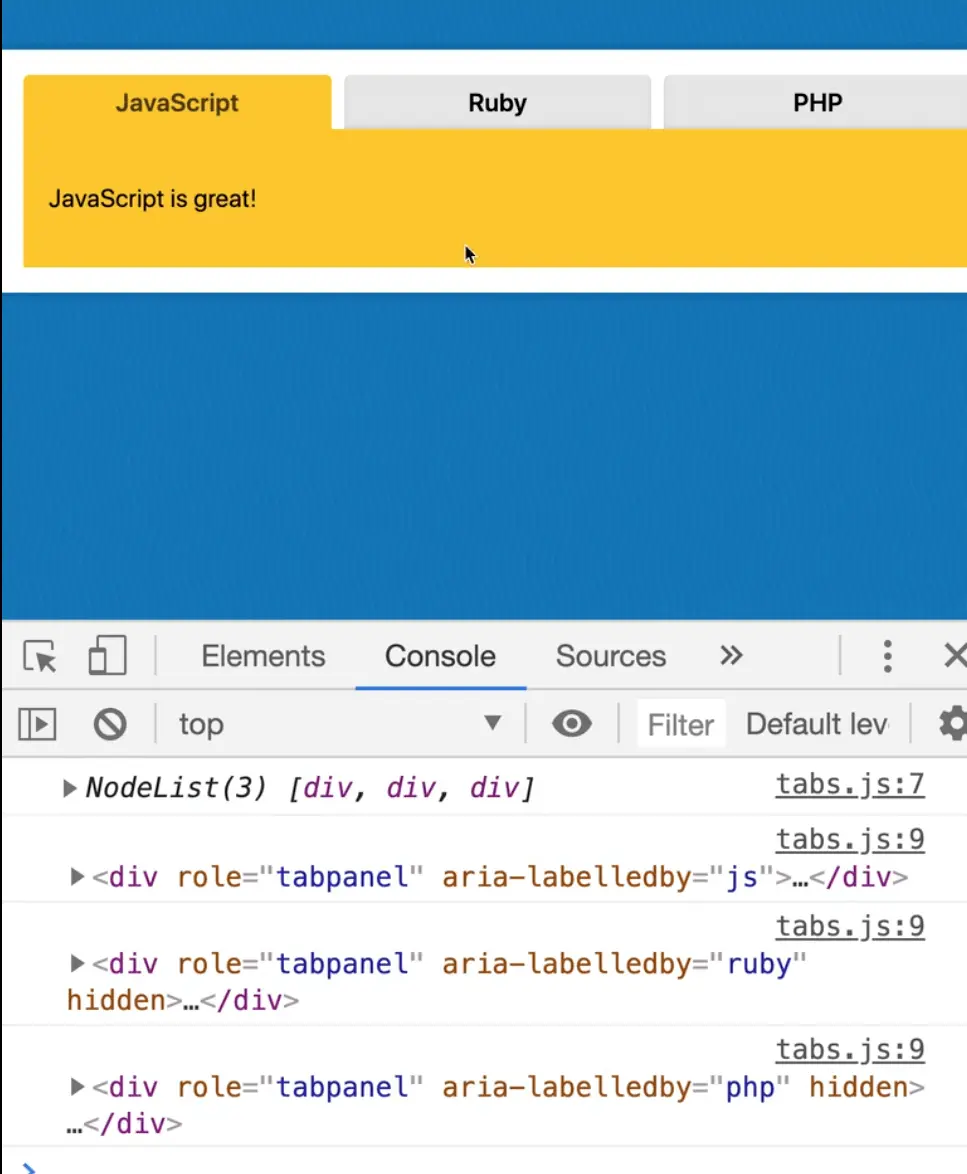This screenshot has height=1174, width=967.
Task: Open the top context dropdown
Action: point(340,724)
